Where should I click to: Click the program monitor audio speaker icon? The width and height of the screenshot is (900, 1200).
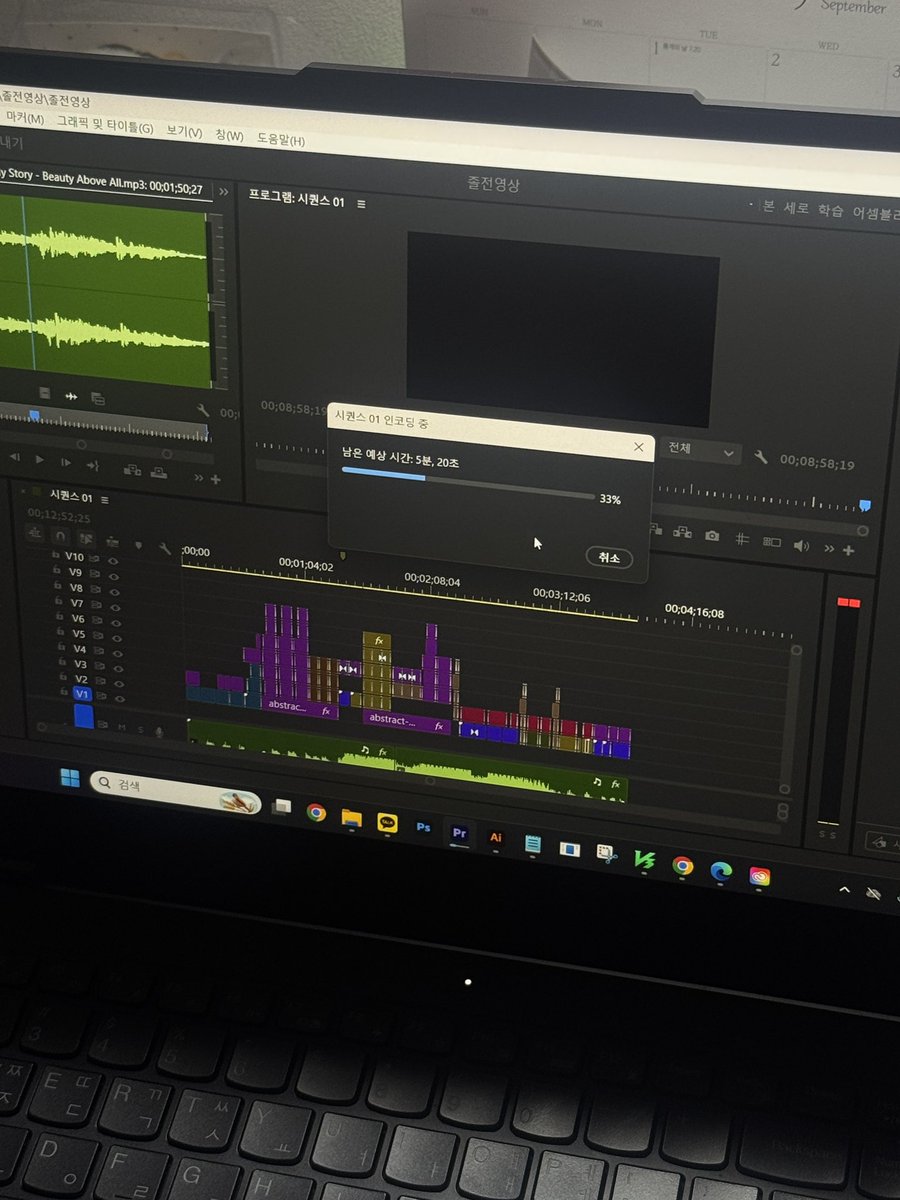[801, 546]
